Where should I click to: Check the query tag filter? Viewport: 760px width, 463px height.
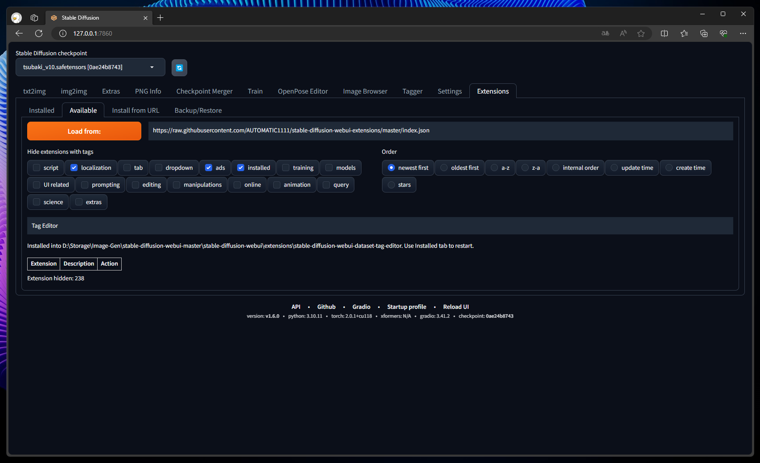click(326, 185)
